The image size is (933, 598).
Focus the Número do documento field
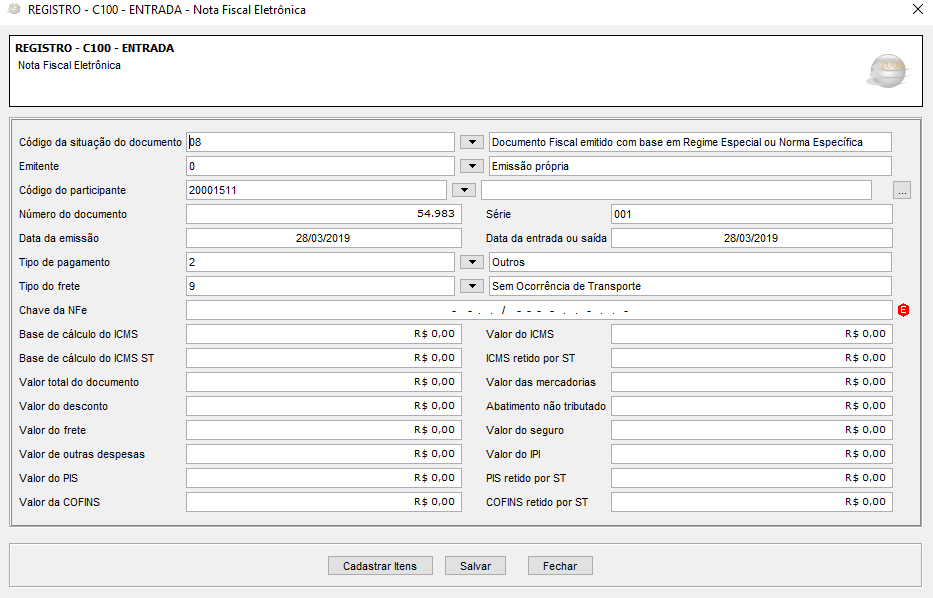click(x=324, y=214)
